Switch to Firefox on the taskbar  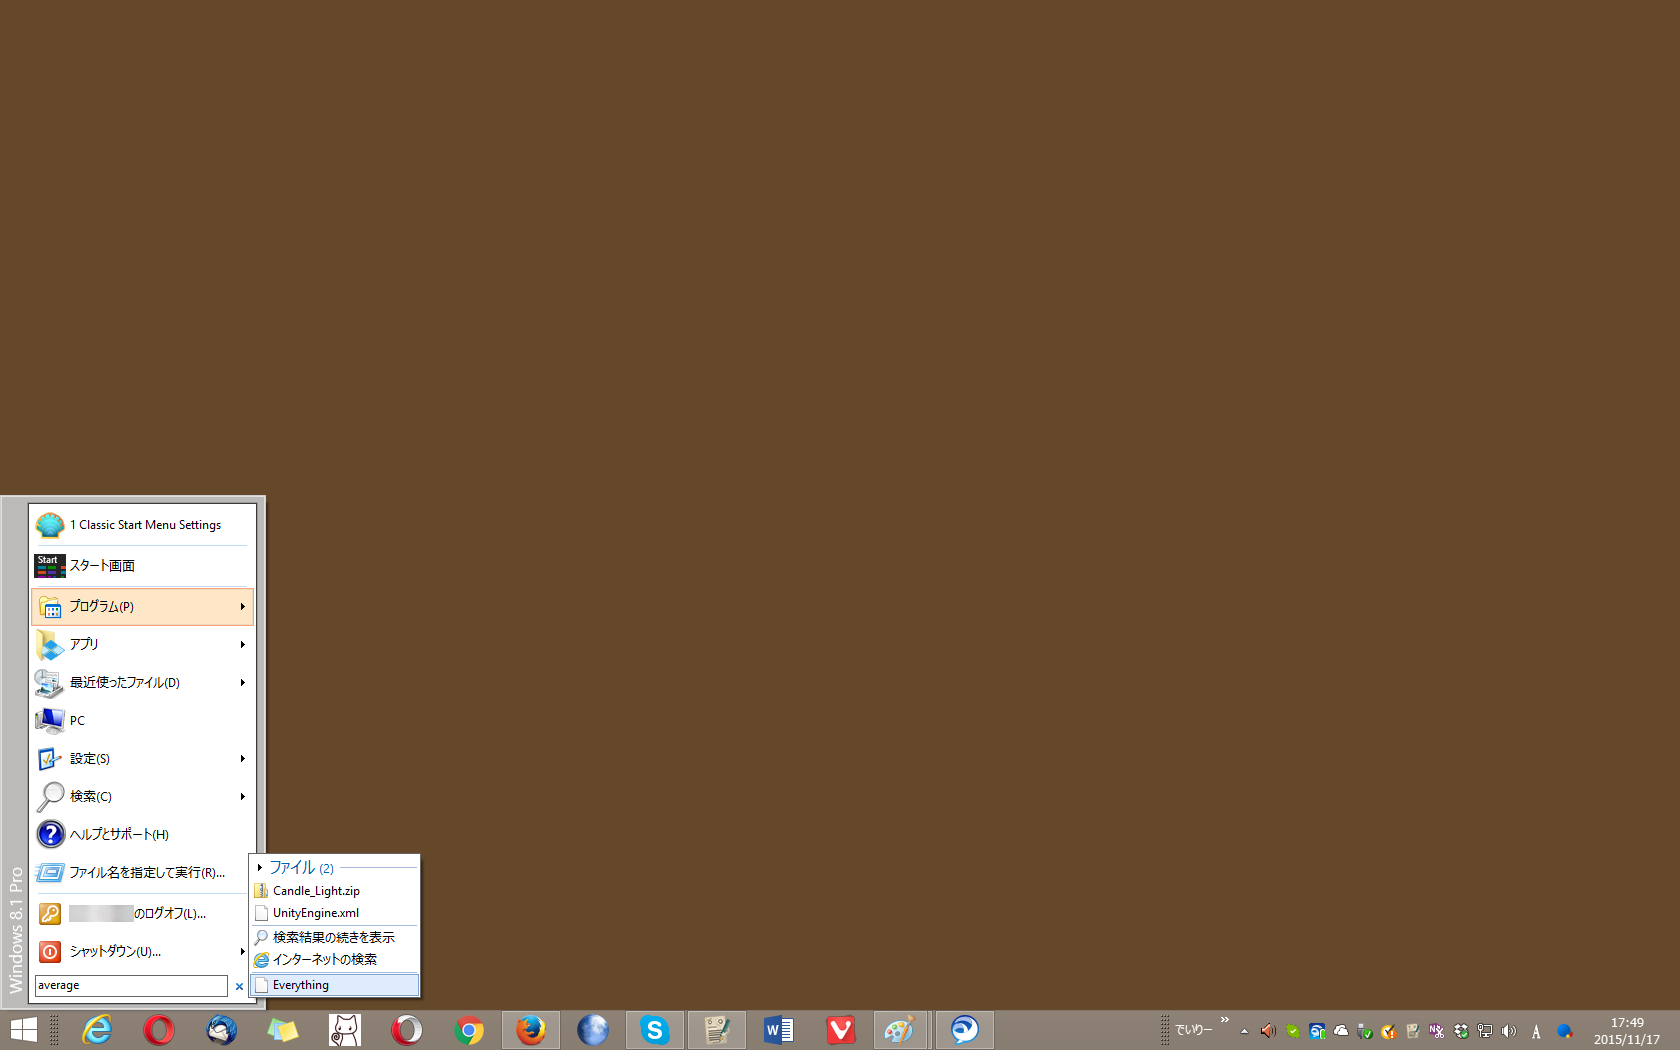pos(531,1030)
